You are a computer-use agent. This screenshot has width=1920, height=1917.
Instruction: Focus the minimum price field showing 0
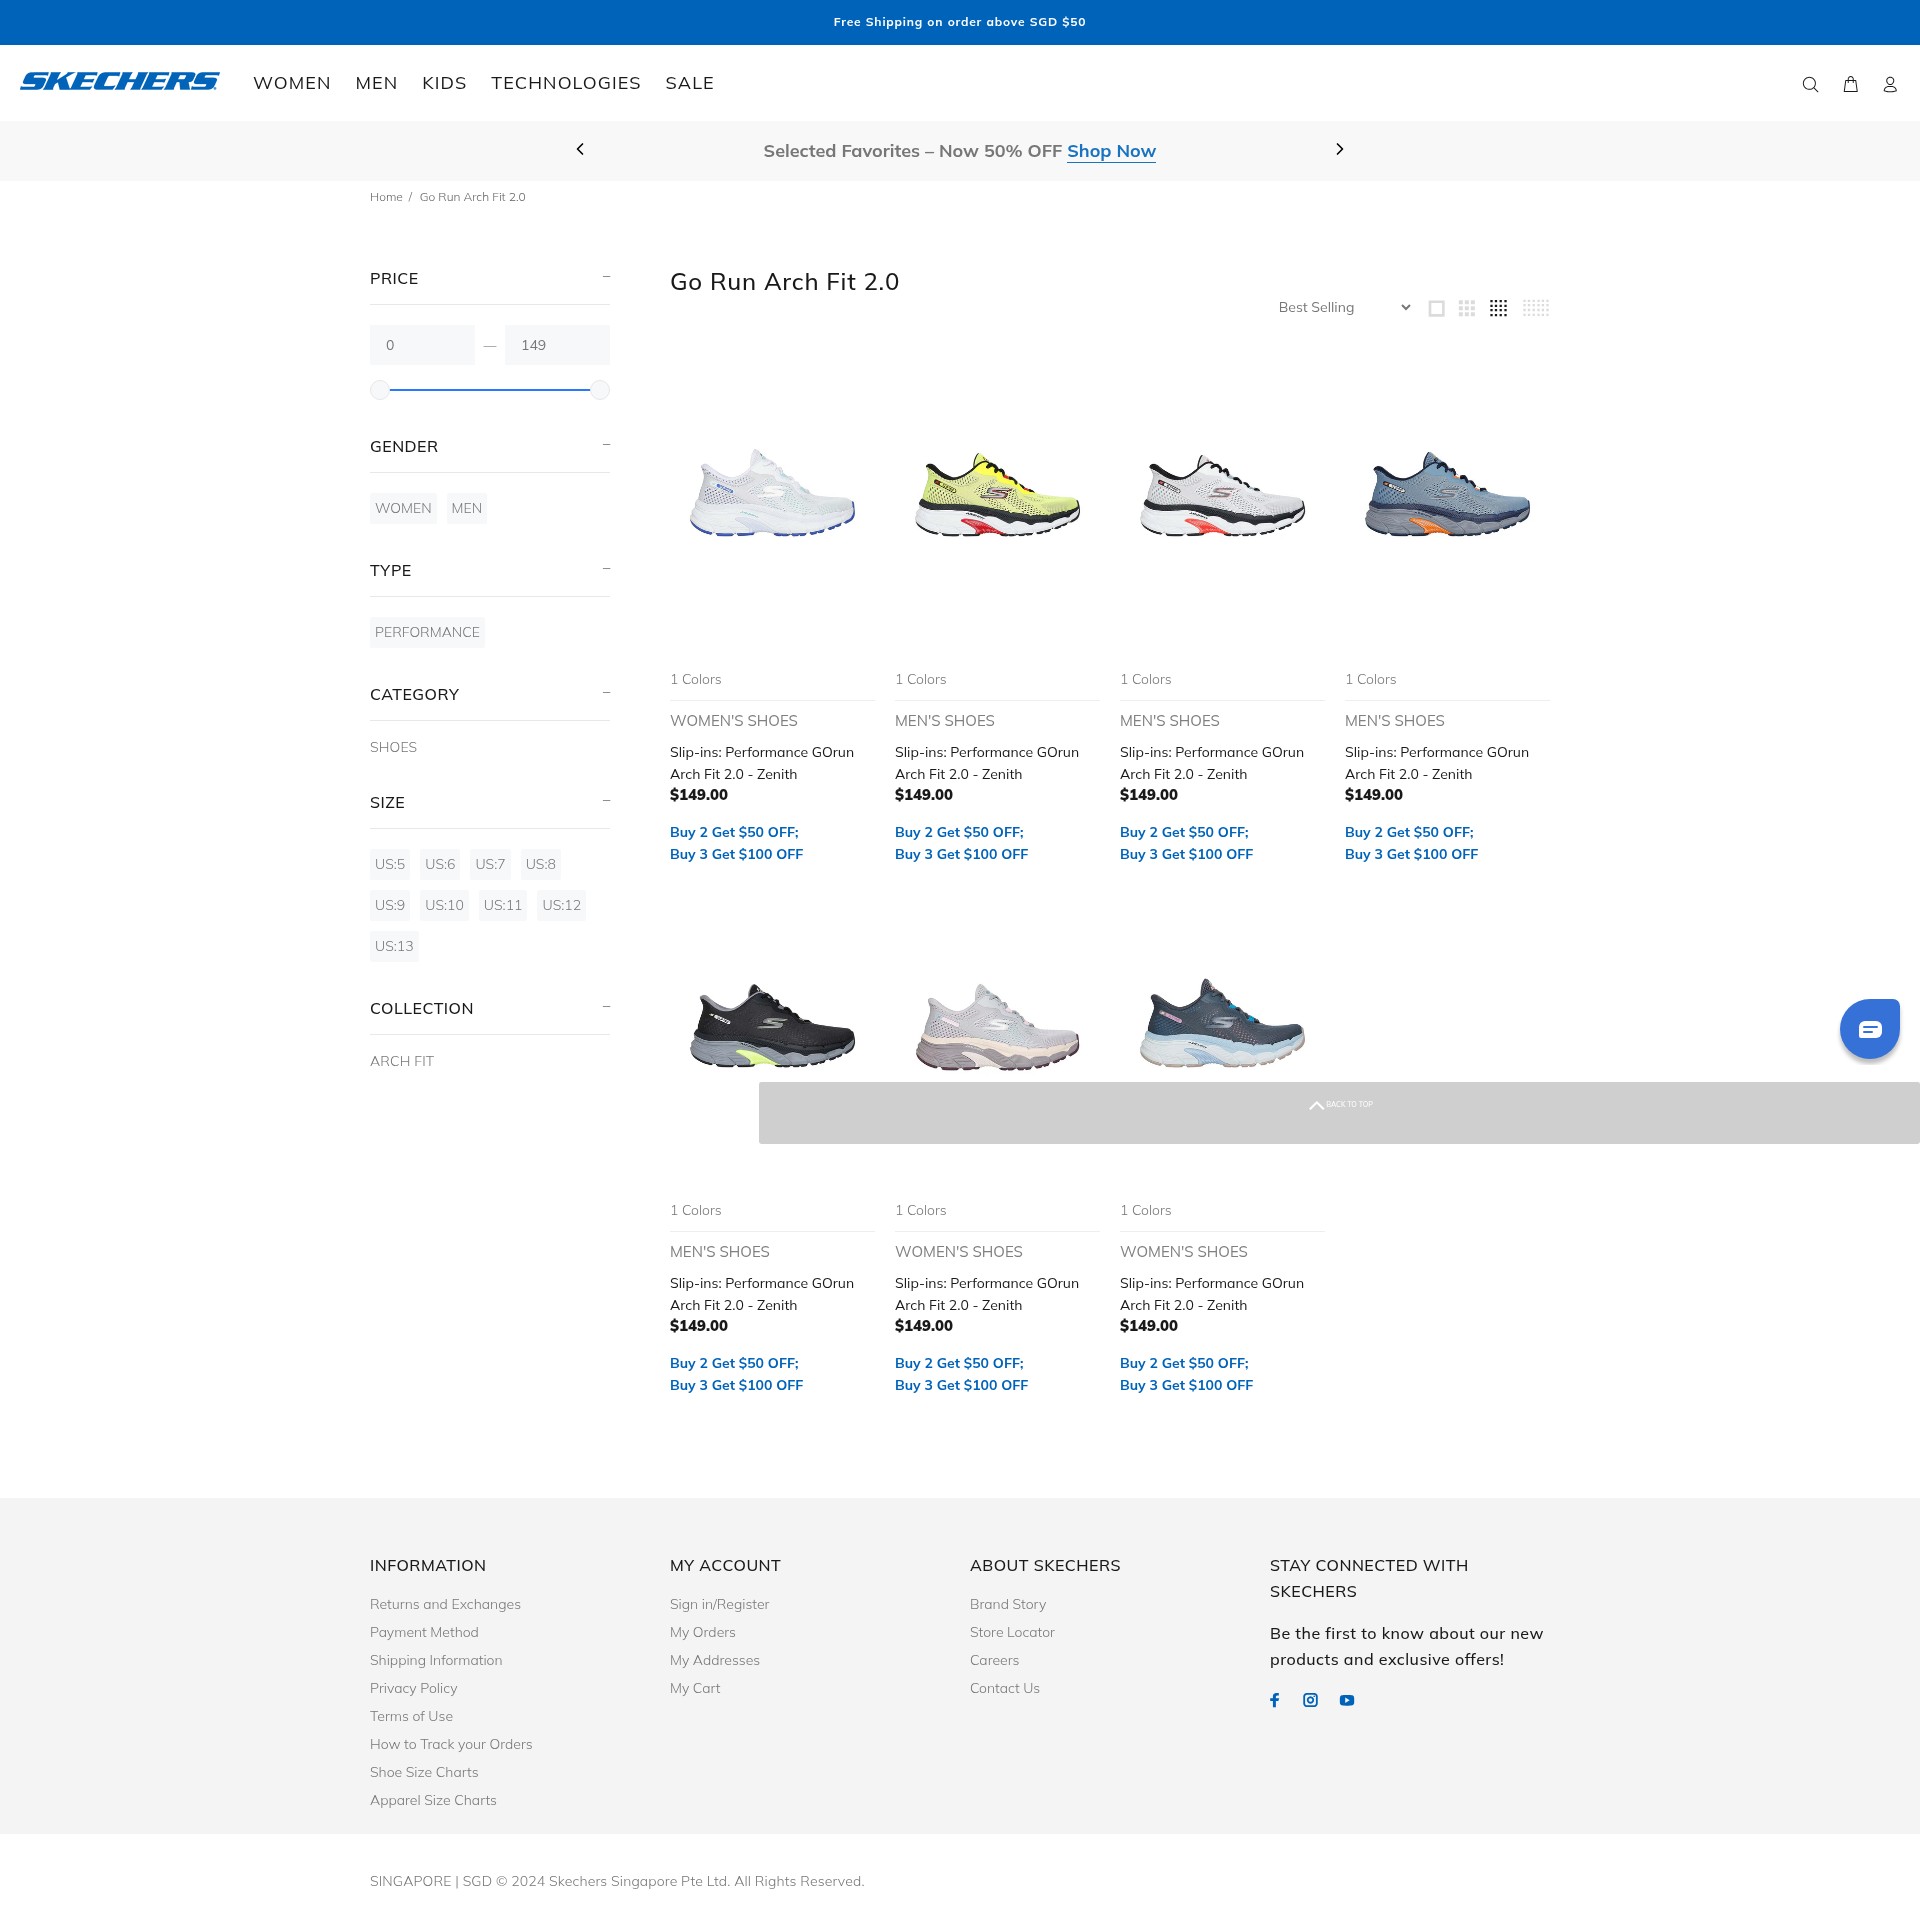pos(422,345)
